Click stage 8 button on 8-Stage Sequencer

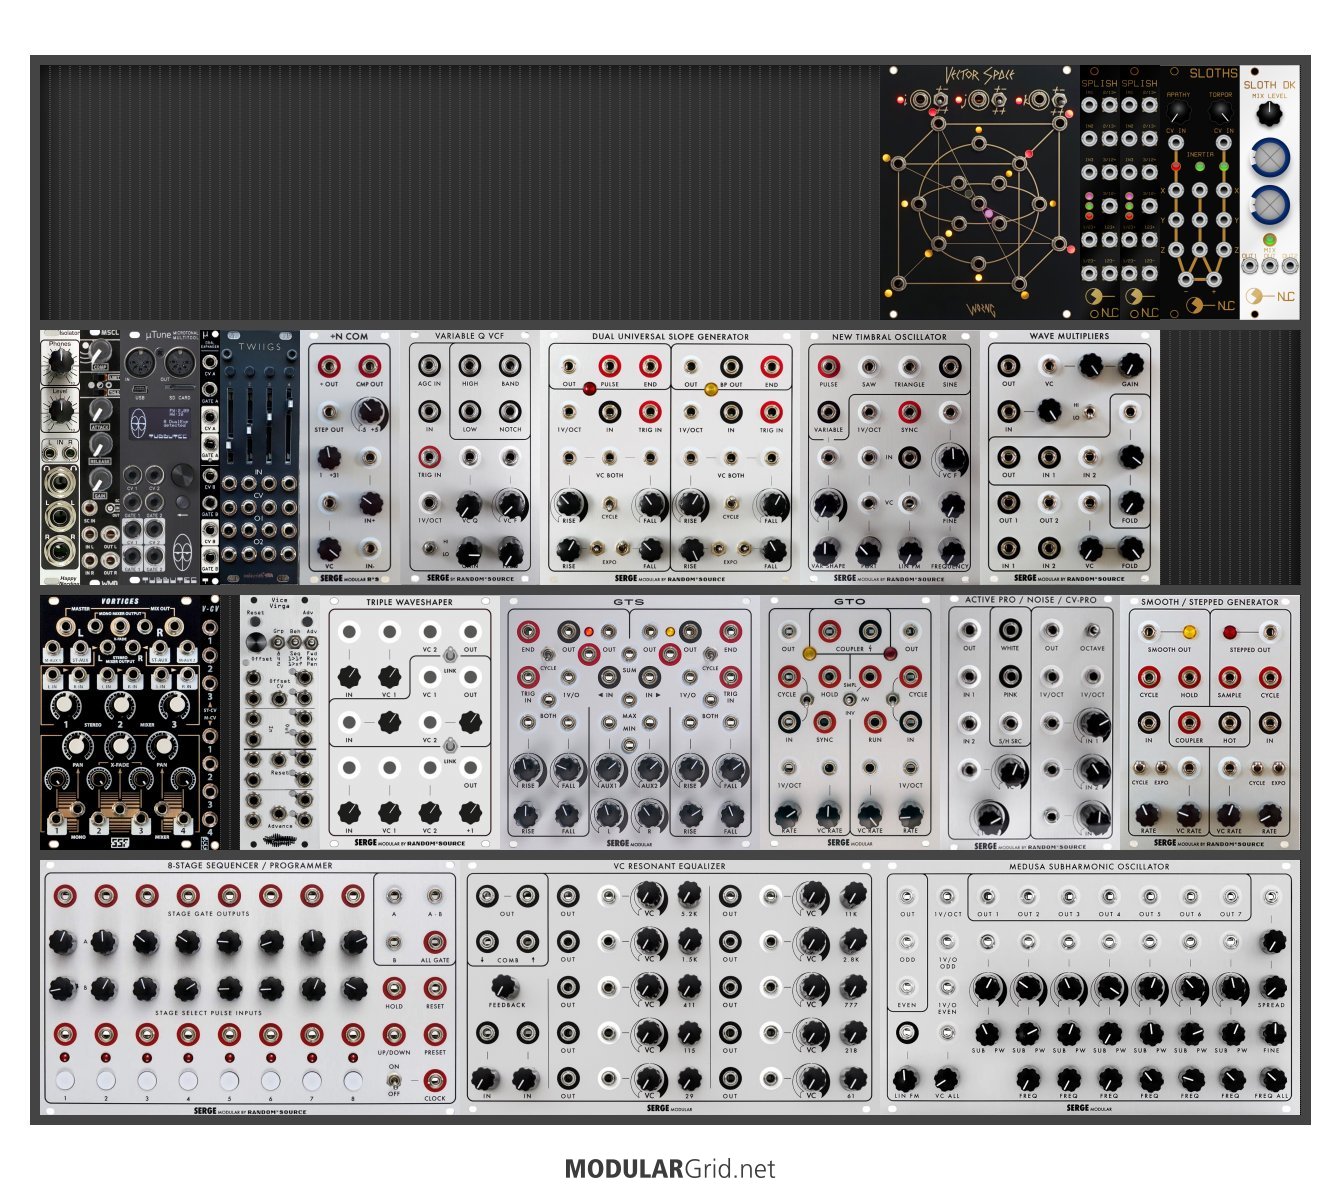point(353,1080)
